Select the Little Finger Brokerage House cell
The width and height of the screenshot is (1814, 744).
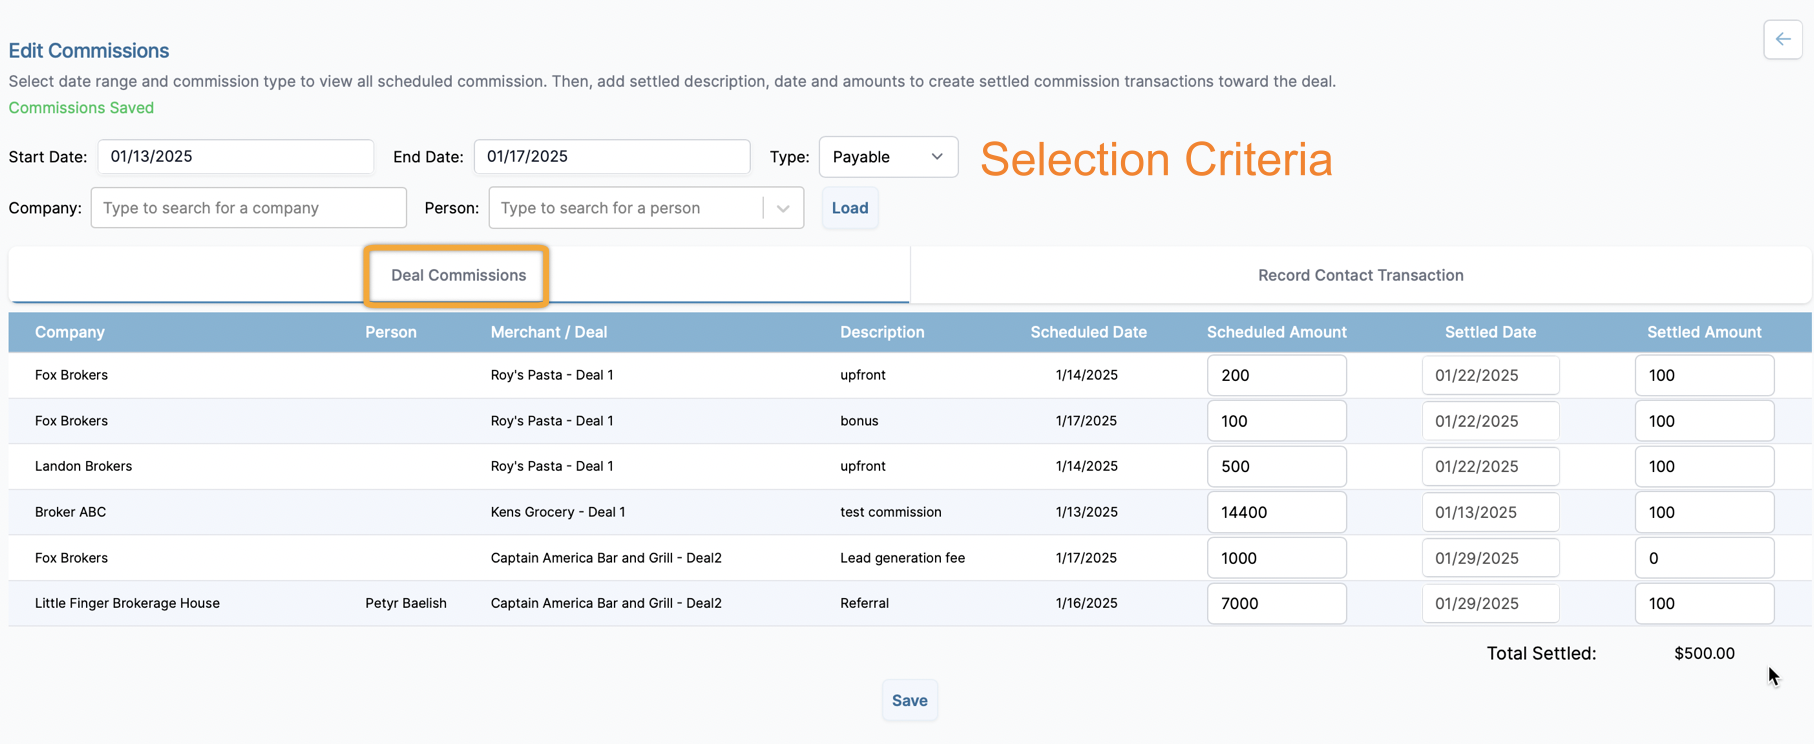[127, 603]
